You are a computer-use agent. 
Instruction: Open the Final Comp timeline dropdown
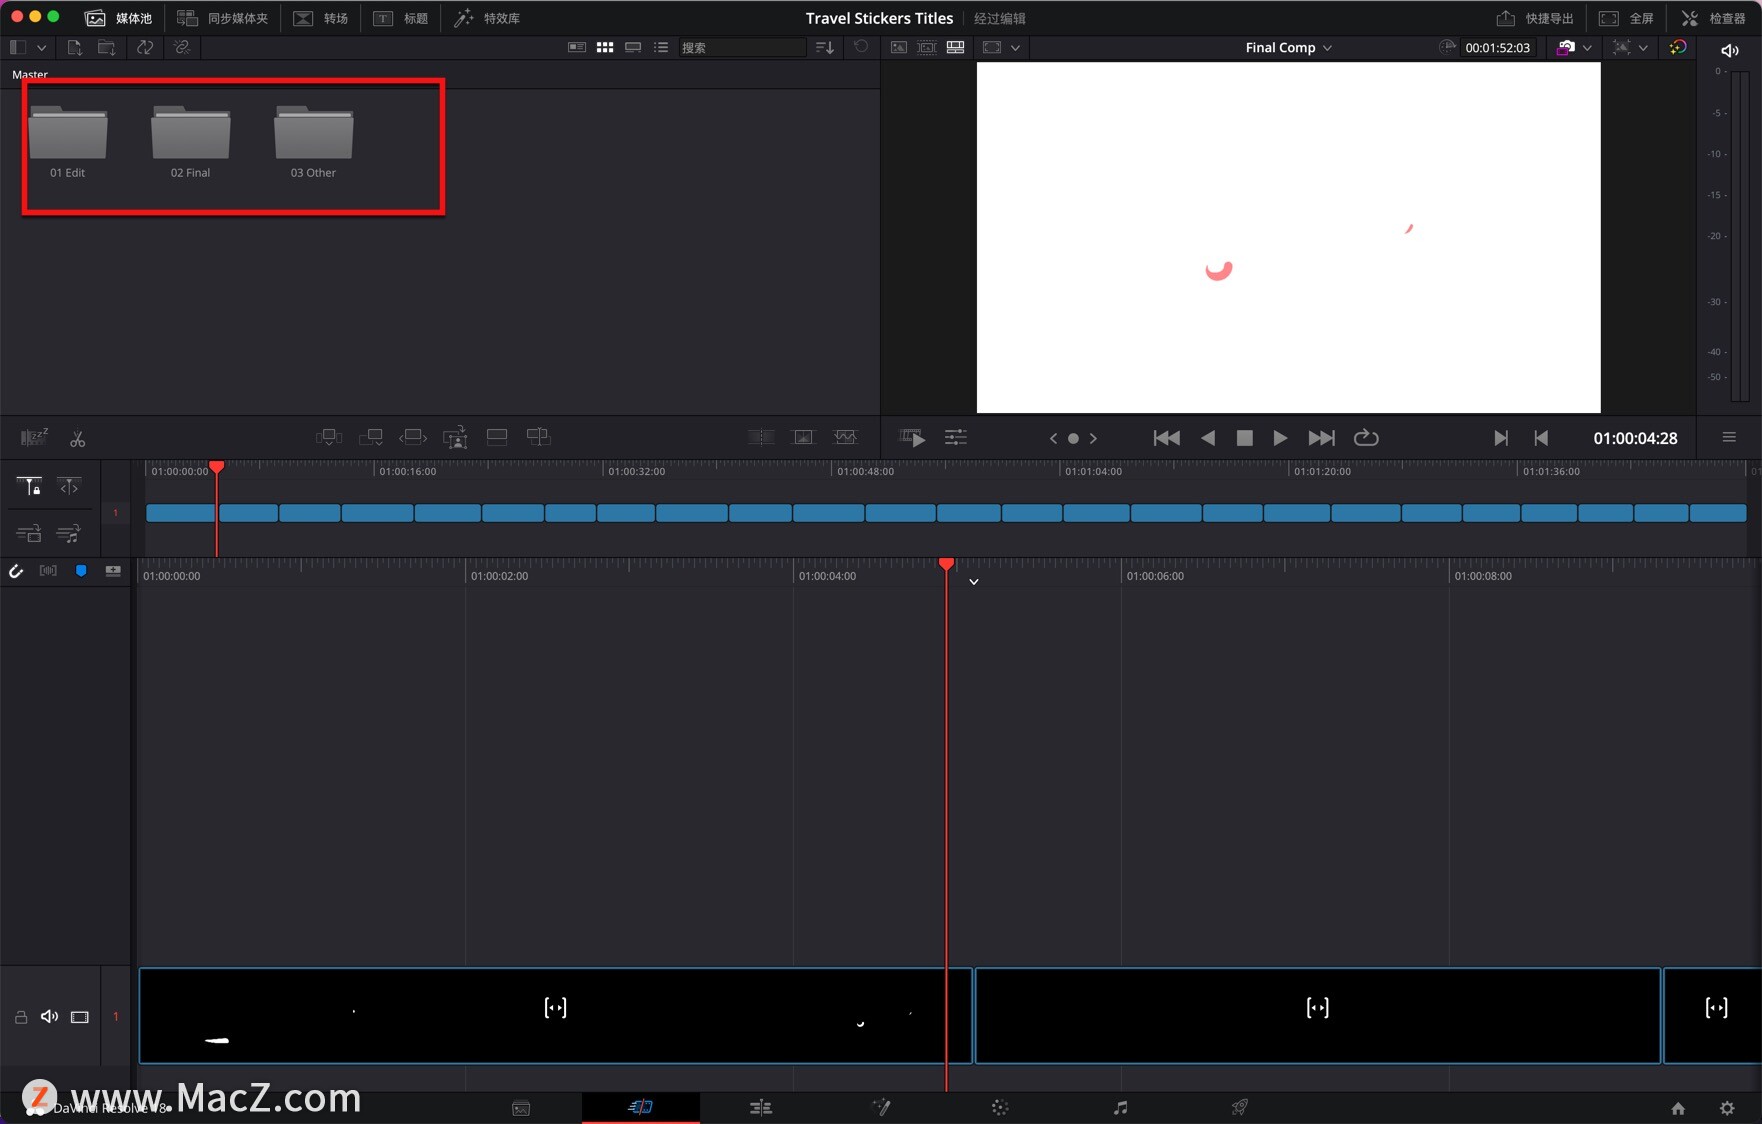point(1289,47)
